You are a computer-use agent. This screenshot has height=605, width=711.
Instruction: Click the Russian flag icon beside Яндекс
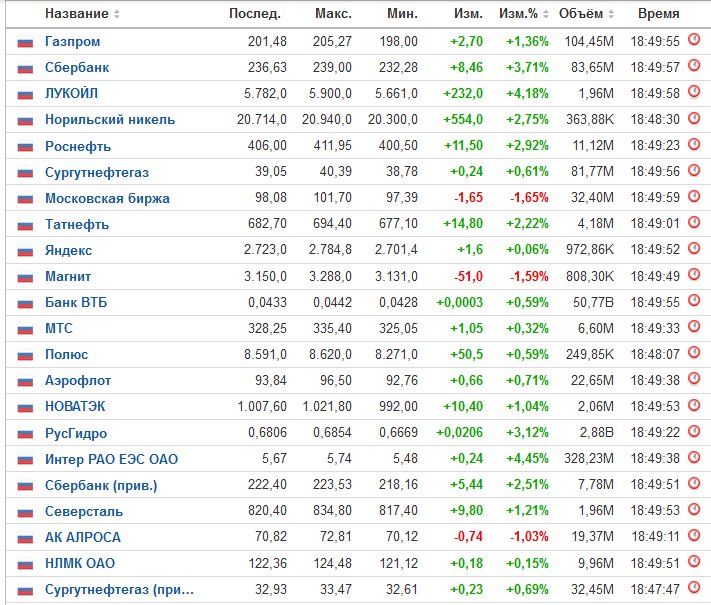click(25, 252)
